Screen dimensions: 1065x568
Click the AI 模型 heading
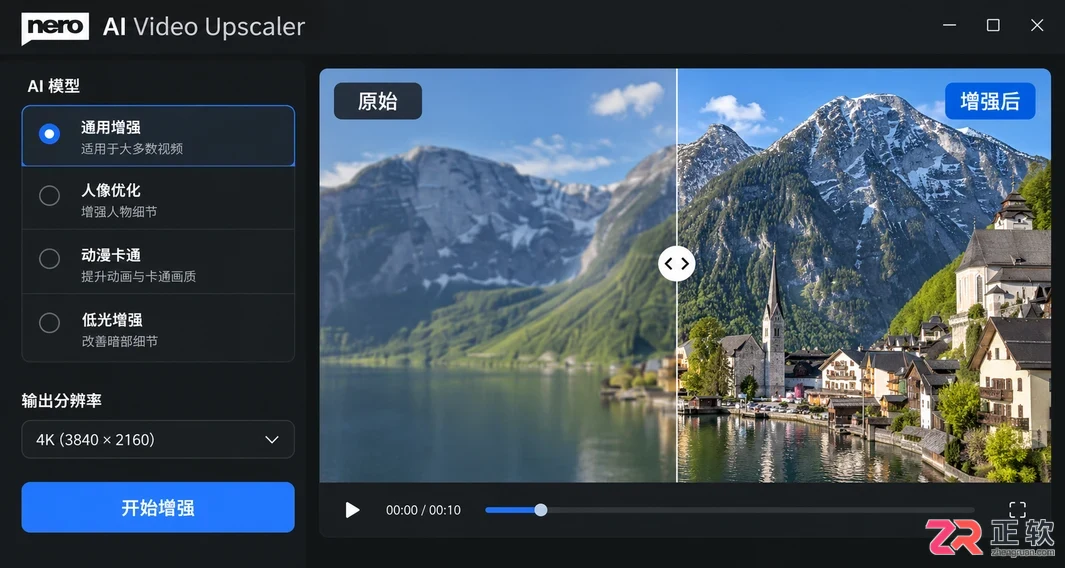54,86
